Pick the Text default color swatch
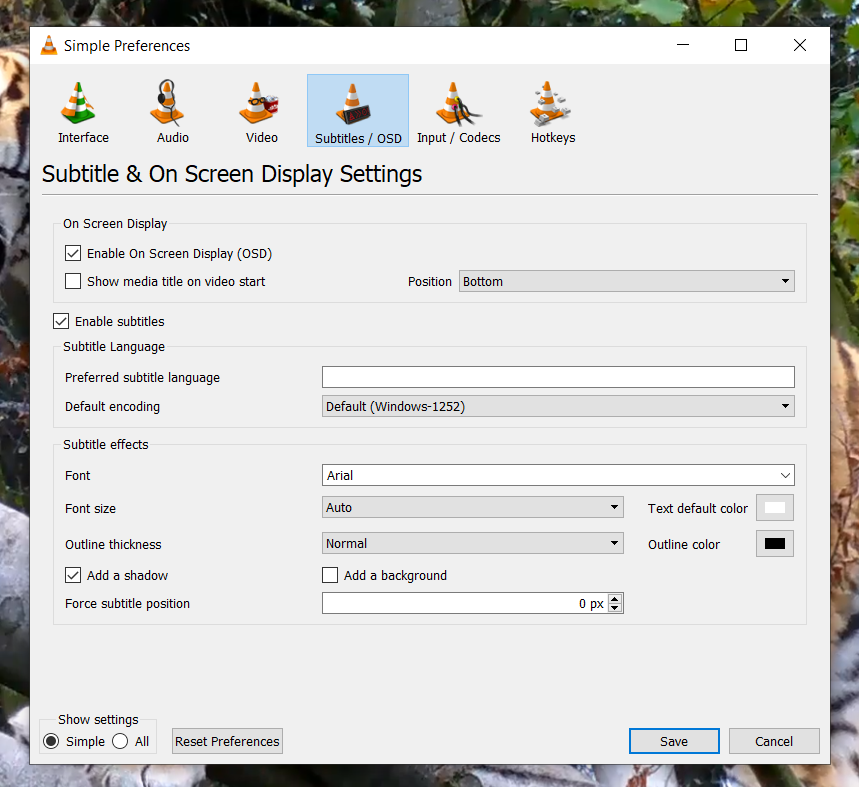 tap(775, 507)
